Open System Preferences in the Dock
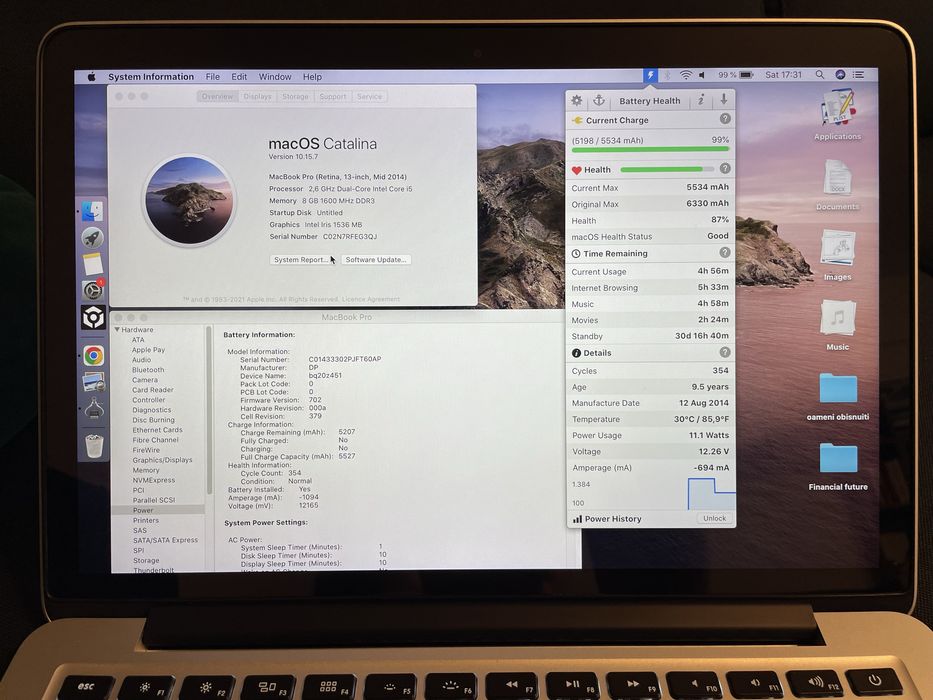This screenshot has width=933, height=700. point(93,290)
